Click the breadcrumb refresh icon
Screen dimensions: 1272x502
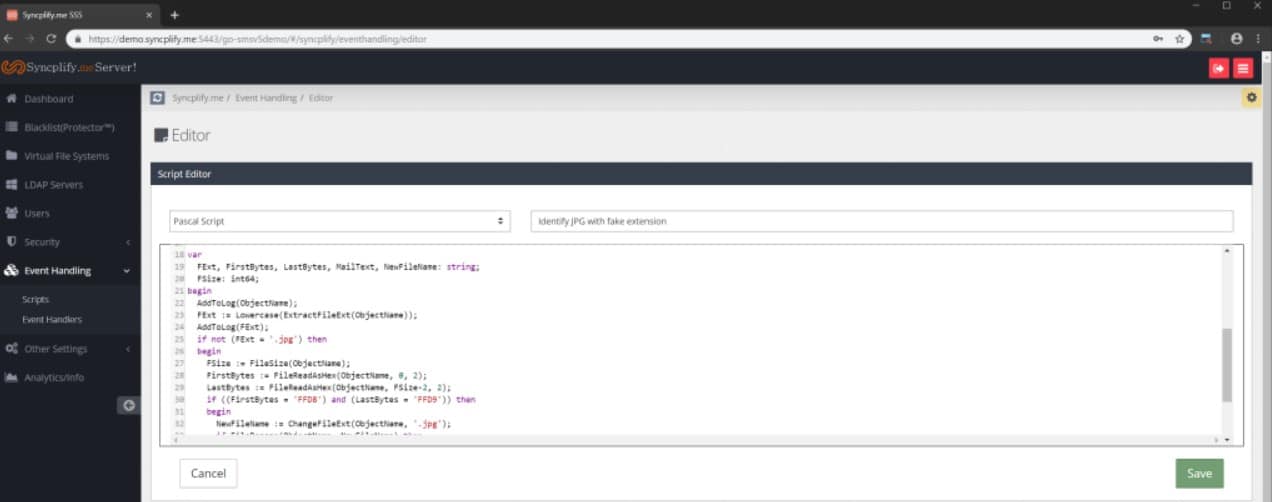(157, 97)
